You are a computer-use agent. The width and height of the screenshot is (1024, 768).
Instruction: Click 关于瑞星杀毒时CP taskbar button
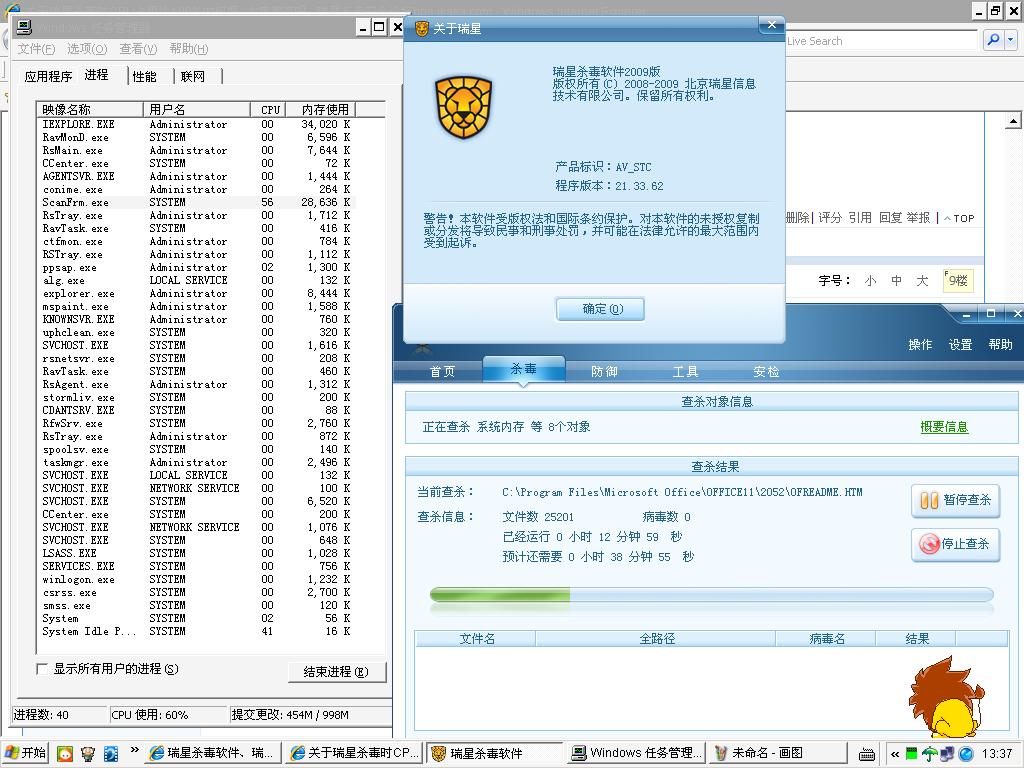353,753
